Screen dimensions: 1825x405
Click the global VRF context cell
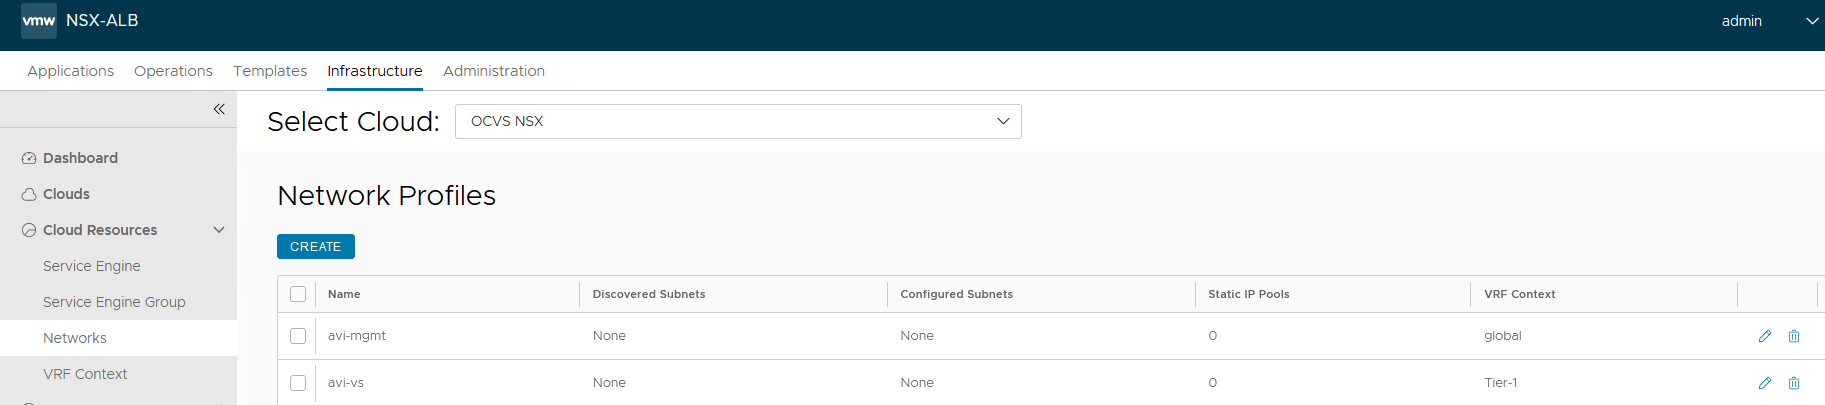pyautogui.click(x=1503, y=336)
